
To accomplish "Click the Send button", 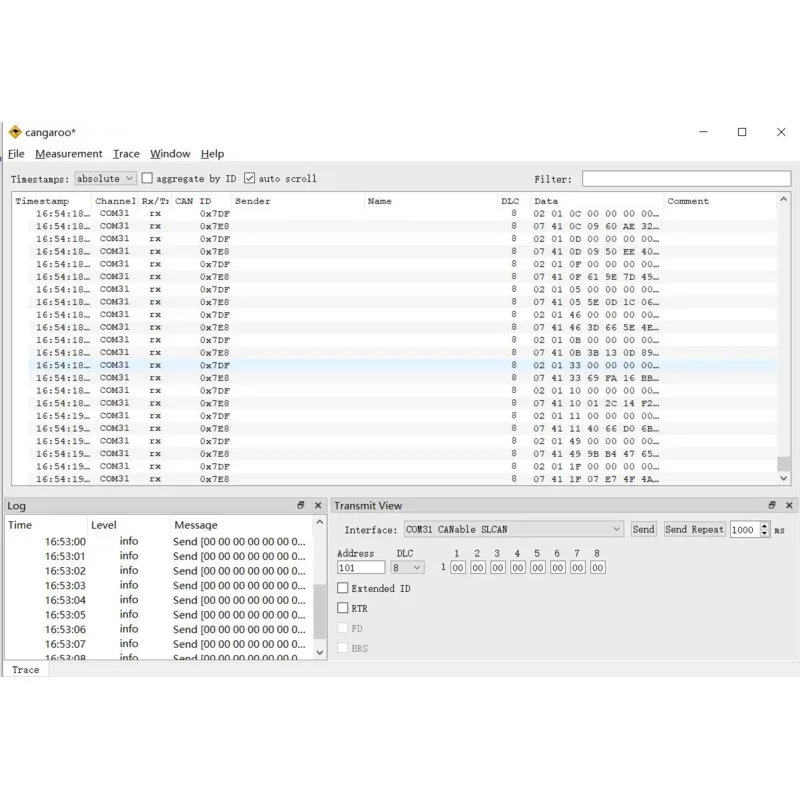I will [x=643, y=529].
